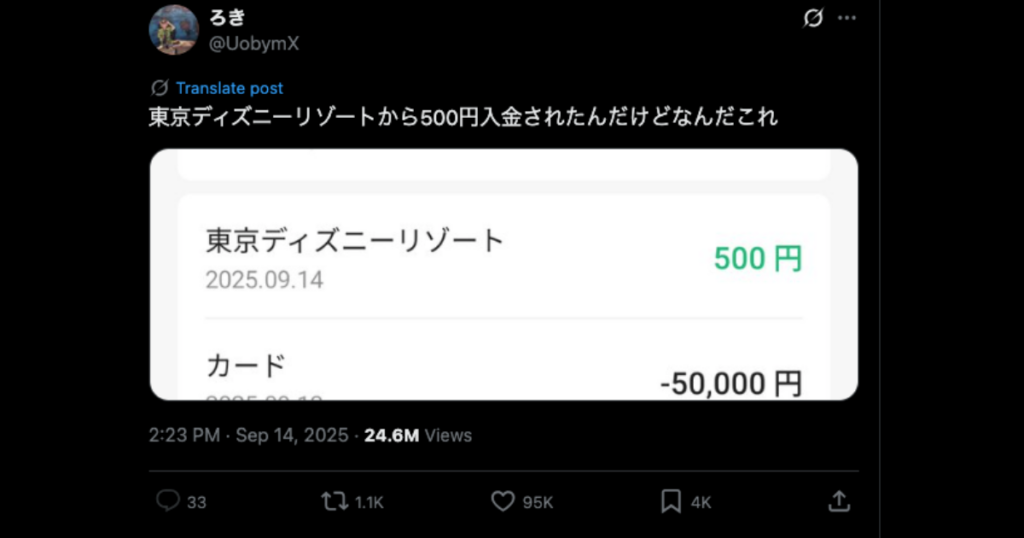This screenshot has height=538, width=1024.
Task: Open the @UobymX handle link
Action: [252, 43]
